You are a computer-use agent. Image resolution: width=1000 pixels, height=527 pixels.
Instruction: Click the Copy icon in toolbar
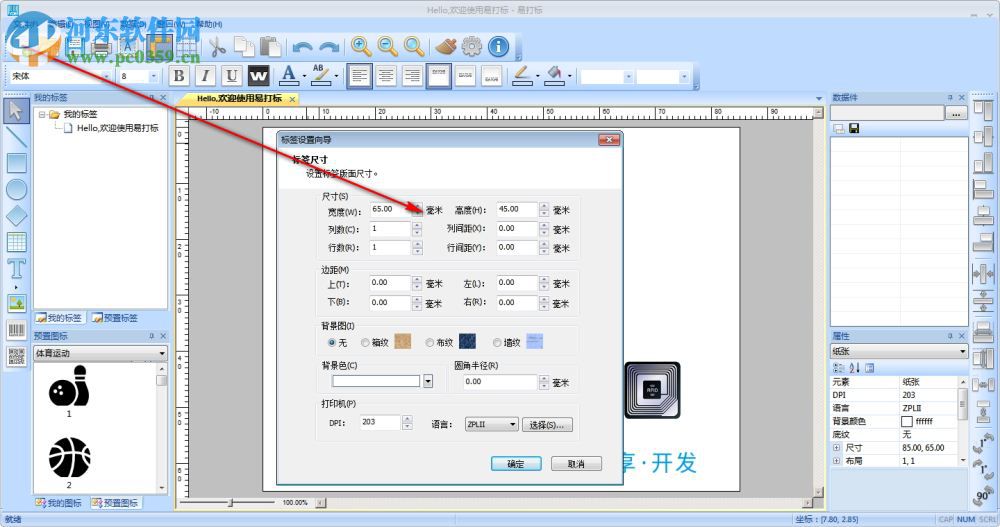click(x=243, y=47)
